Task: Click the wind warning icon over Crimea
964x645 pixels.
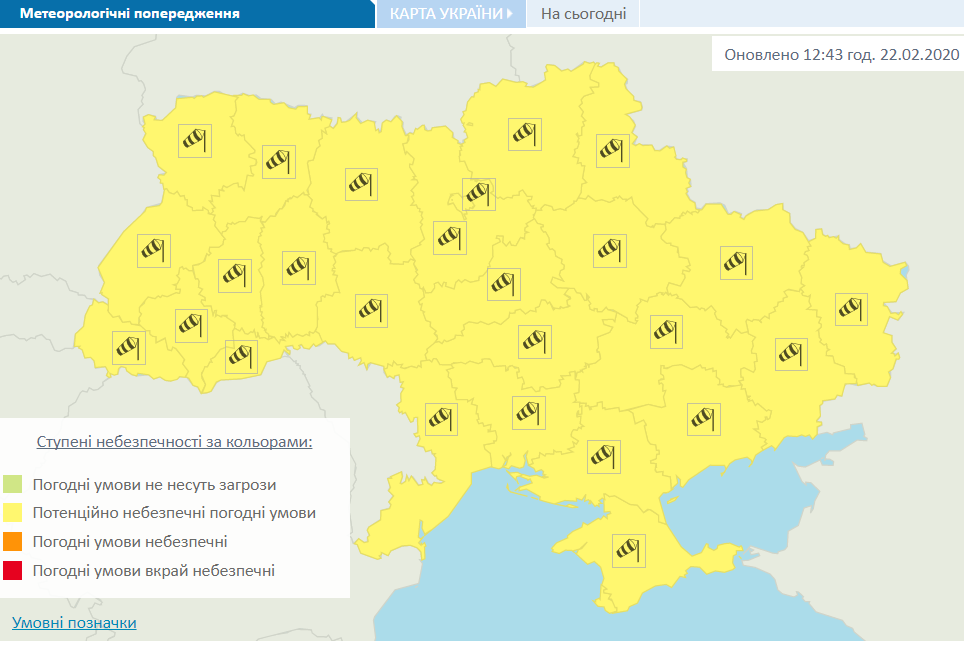Action: (x=627, y=550)
